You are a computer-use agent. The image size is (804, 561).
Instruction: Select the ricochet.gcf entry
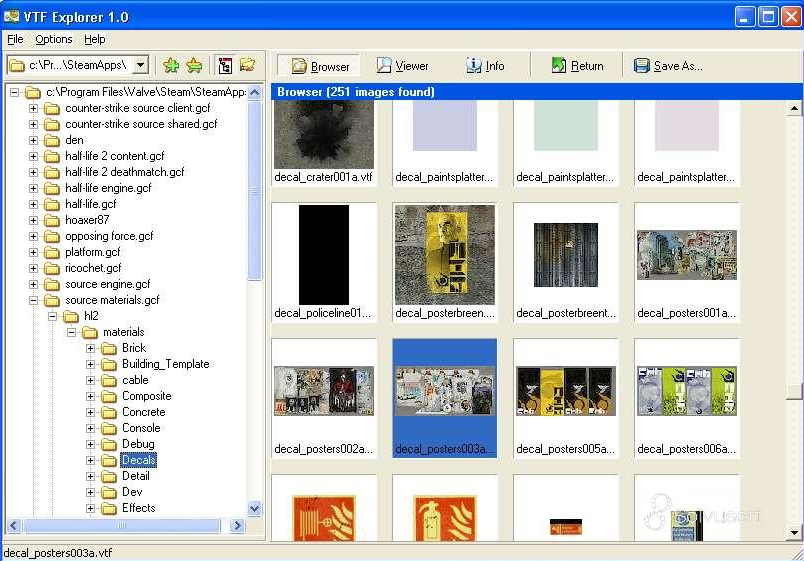click(93, 268)
